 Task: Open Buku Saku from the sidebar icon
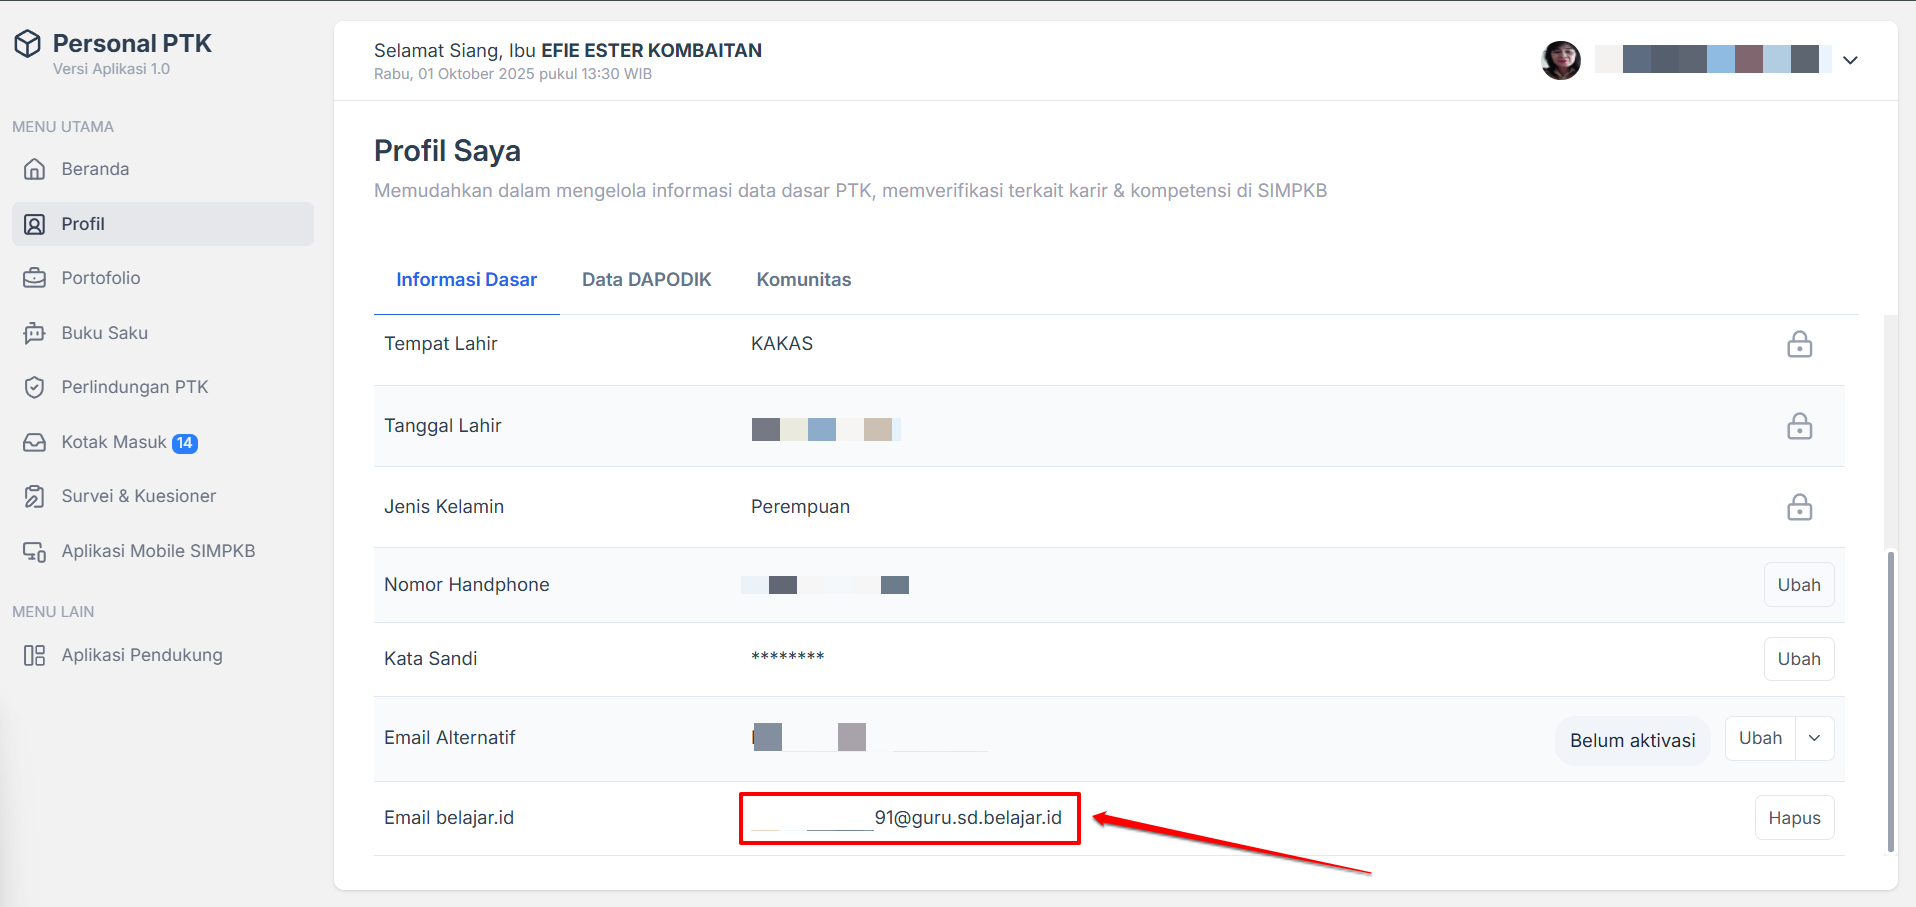(35, 333)
